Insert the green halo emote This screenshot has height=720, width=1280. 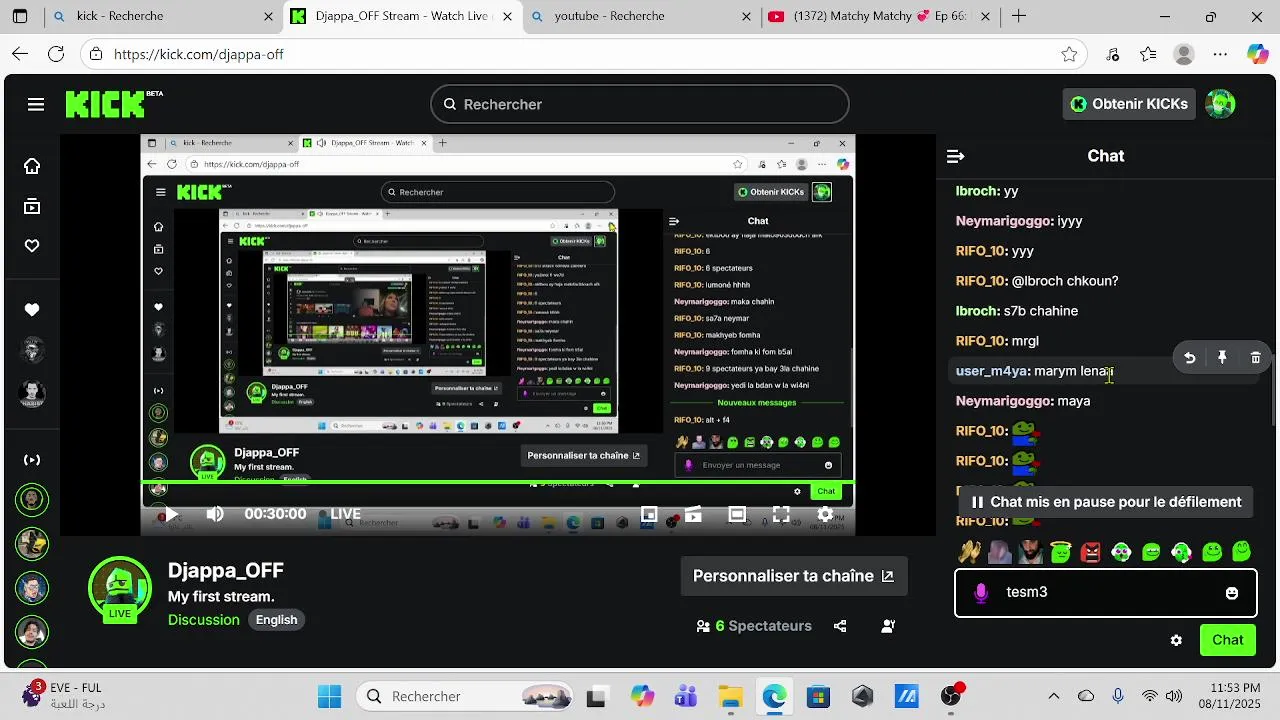point(1060,551)
